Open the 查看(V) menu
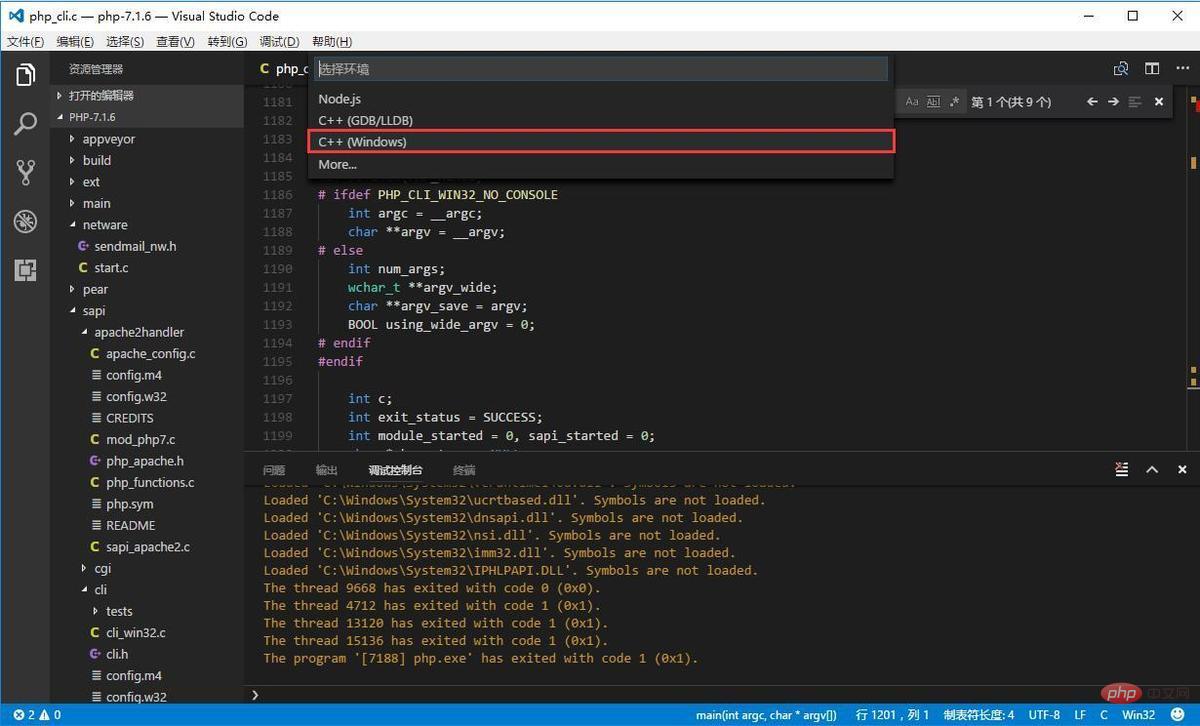The height and width of the screenshot is (726, 1200). pyautogui.click(x=175, y=41)
